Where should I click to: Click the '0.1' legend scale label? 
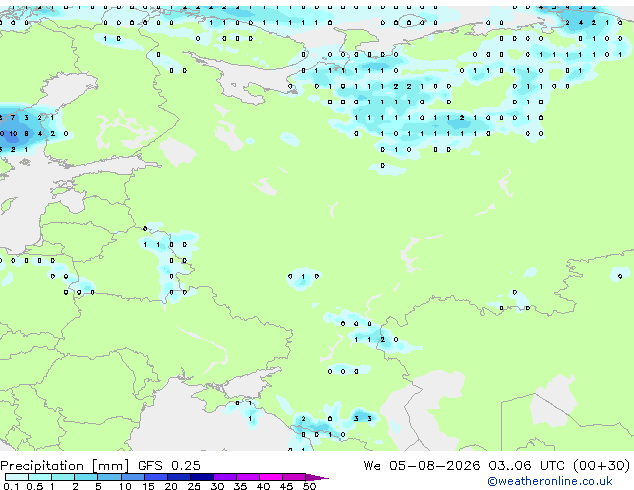11,486
